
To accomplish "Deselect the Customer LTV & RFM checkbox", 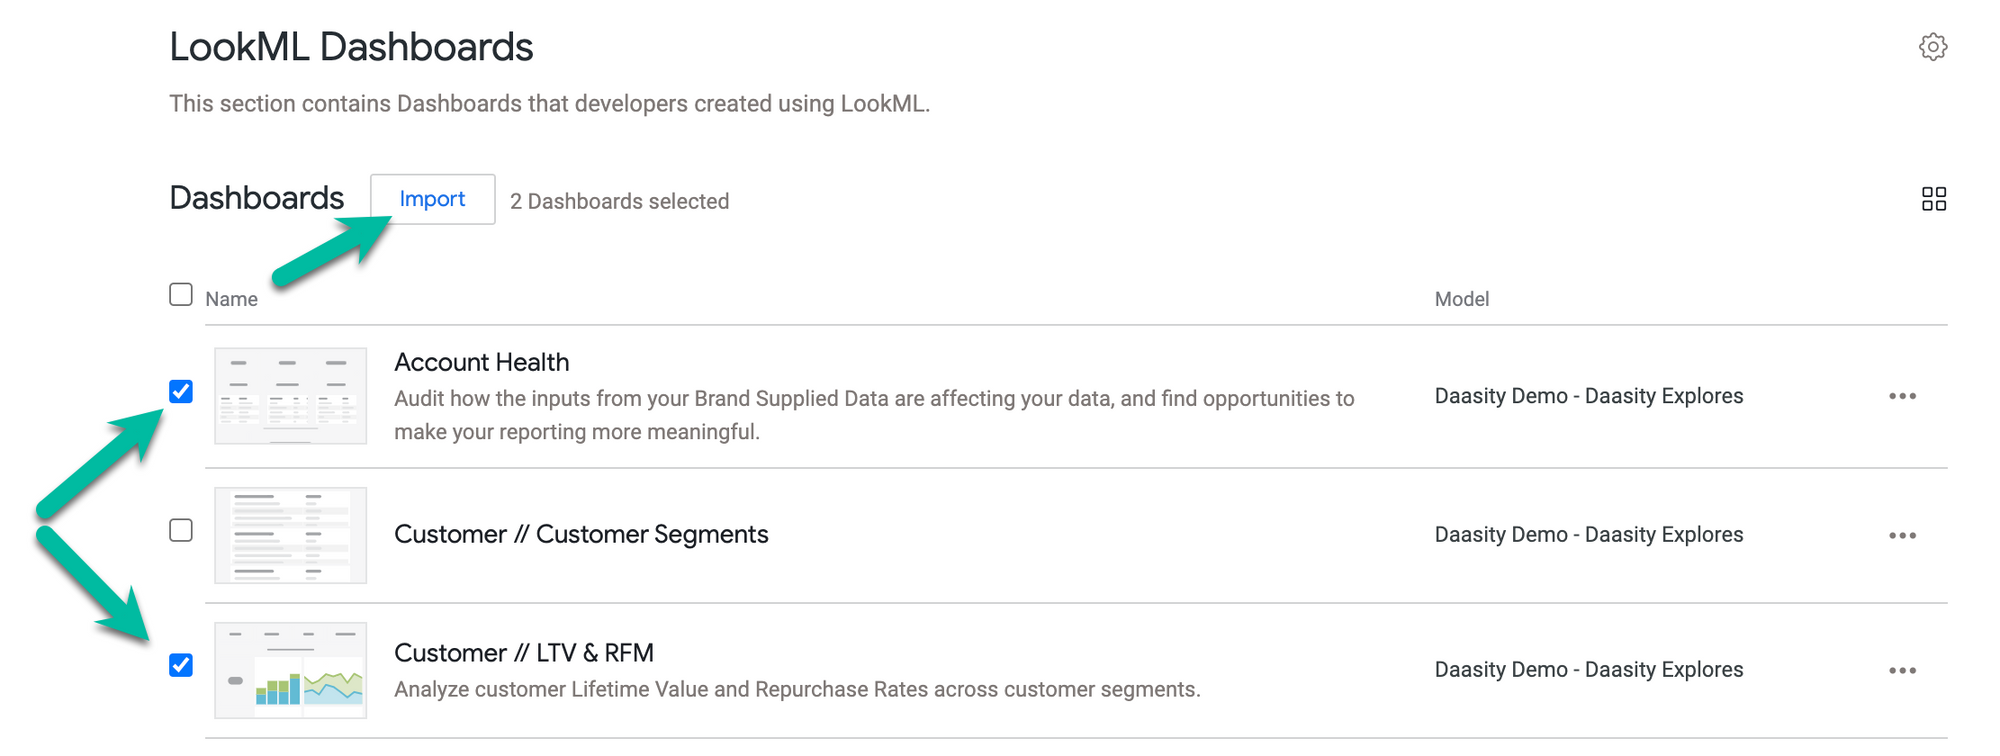I will pyautogui.click(x=181, y=665).
